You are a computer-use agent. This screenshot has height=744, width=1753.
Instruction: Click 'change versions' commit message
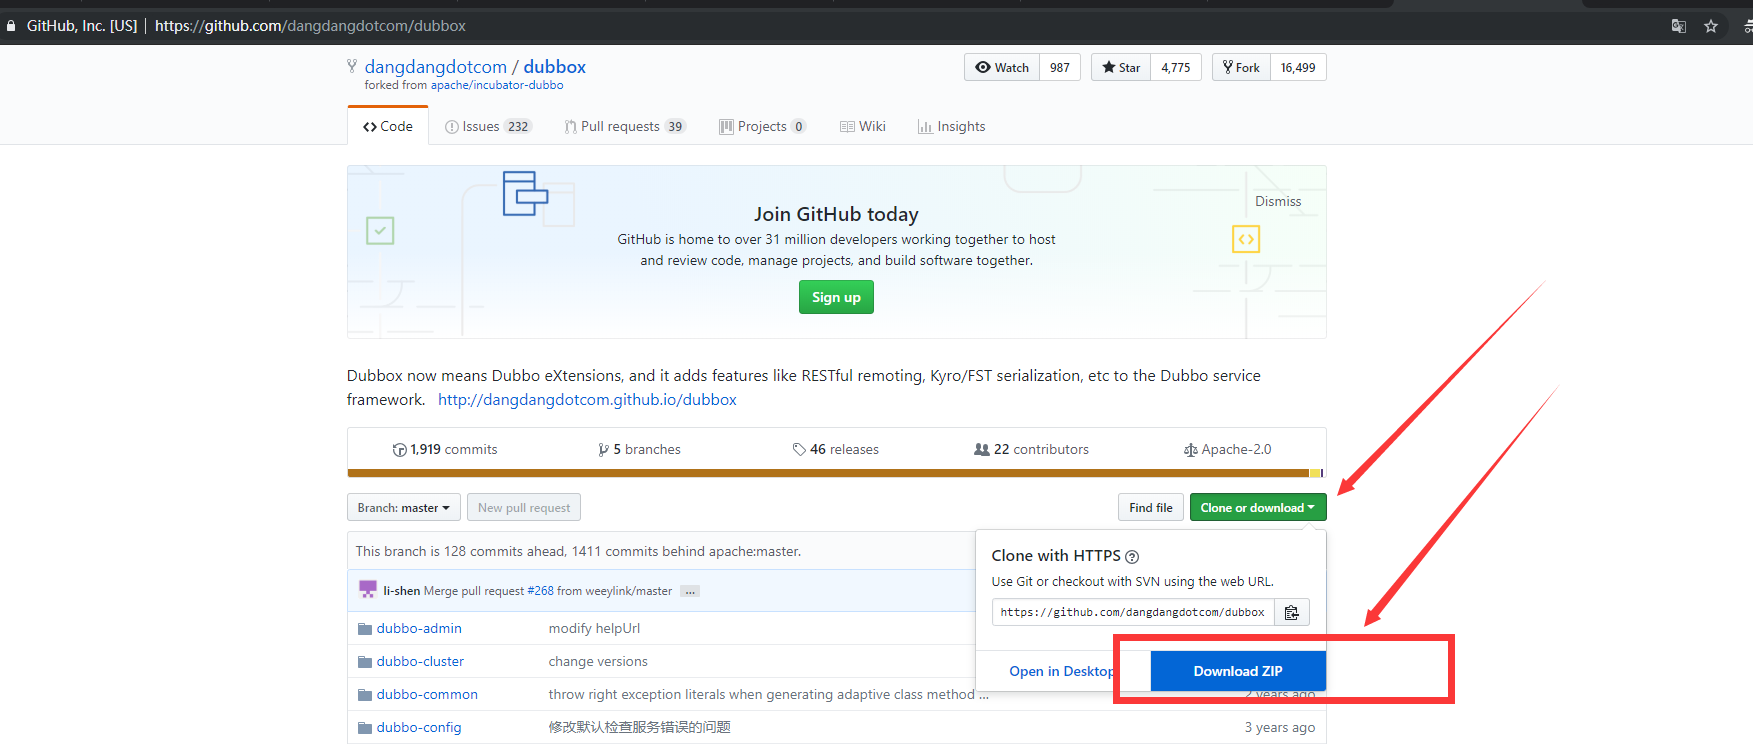(x=598, y=661)
